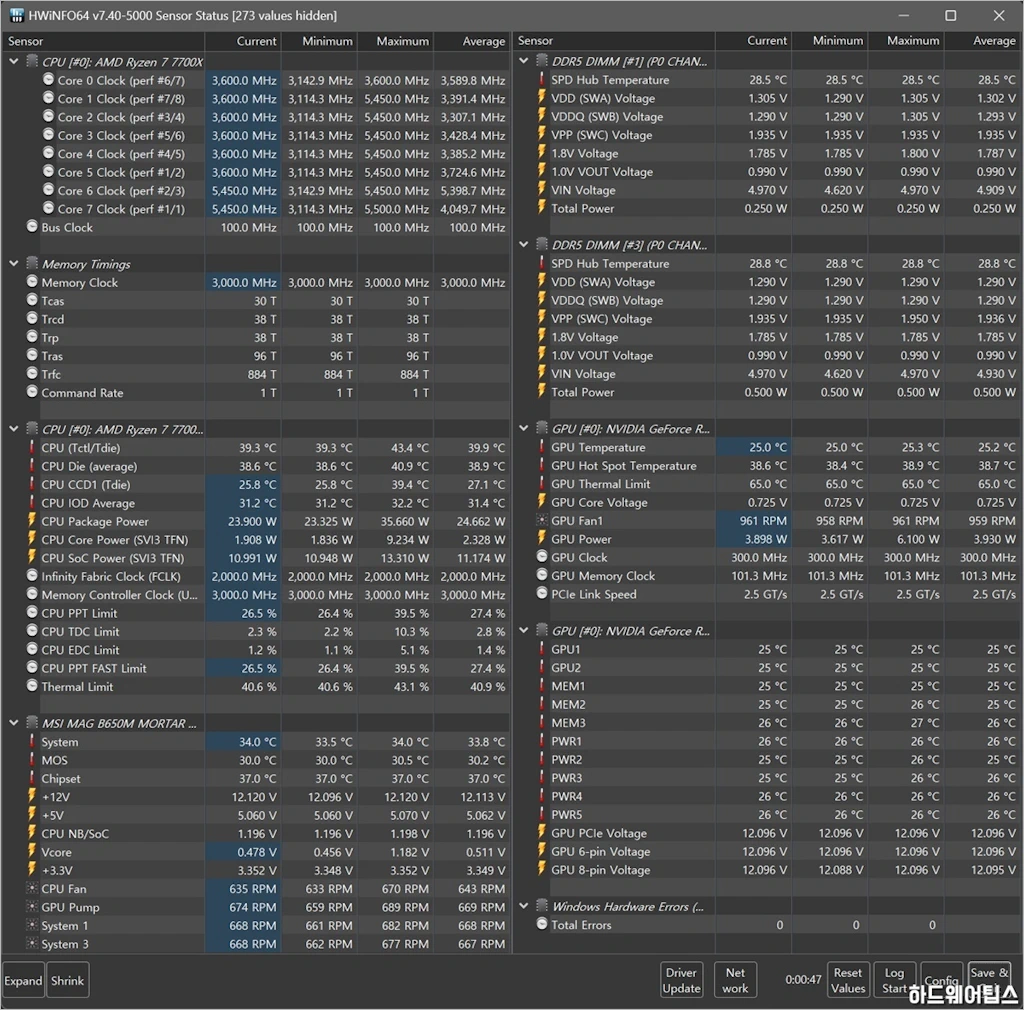
Task: Collapse the CPU [#0]: AMD Ryzen 7 7700... power group
Action: coord(14,429)
